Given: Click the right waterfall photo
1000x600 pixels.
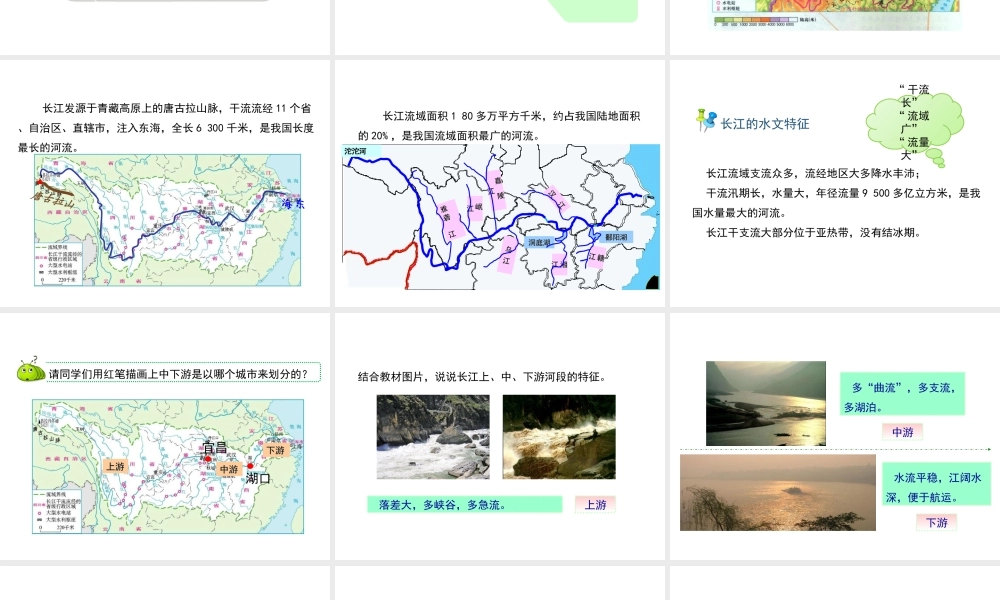Looking at the screenshot, I should [x=559, y=437].
